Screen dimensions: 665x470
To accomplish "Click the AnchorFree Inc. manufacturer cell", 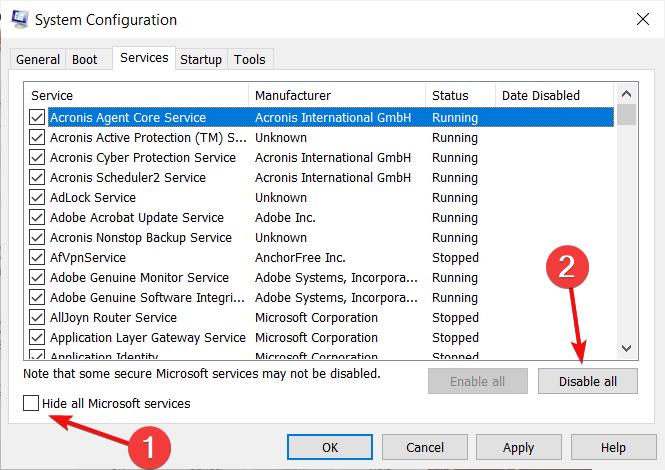I will click(300, 257).
